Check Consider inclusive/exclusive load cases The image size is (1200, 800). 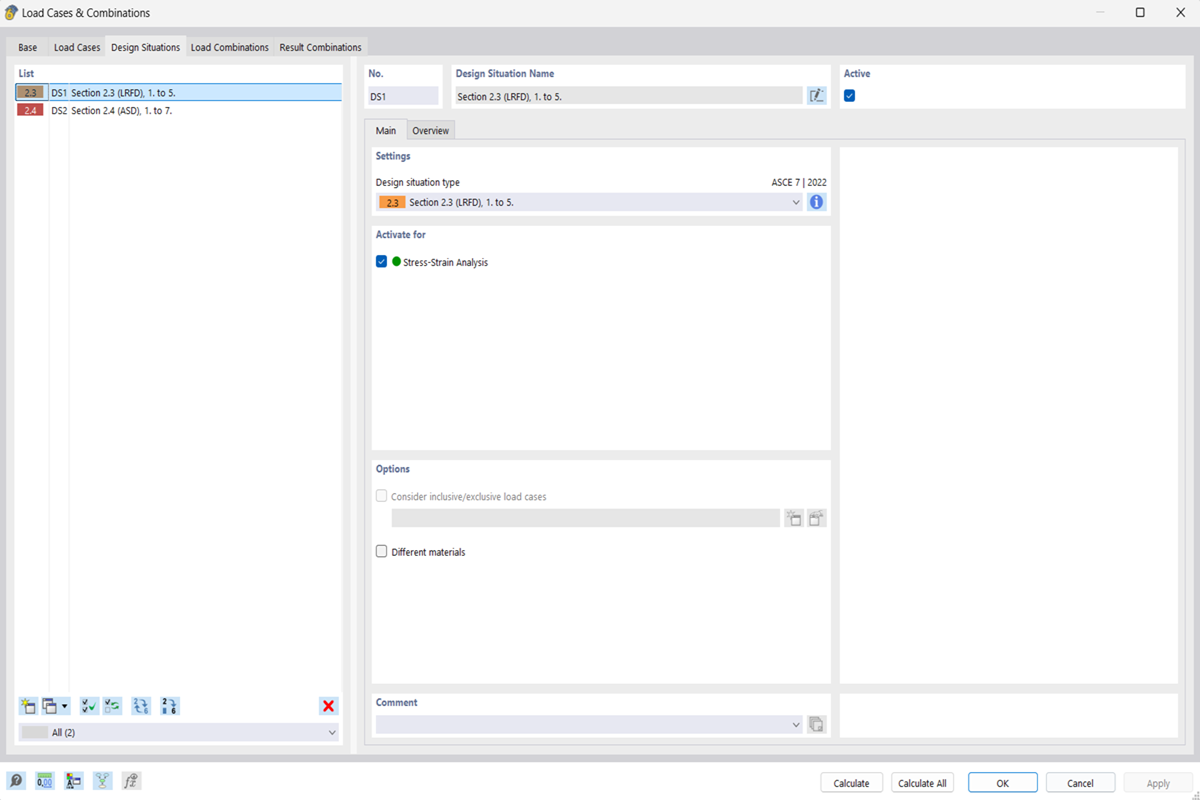tap(381, 496)
